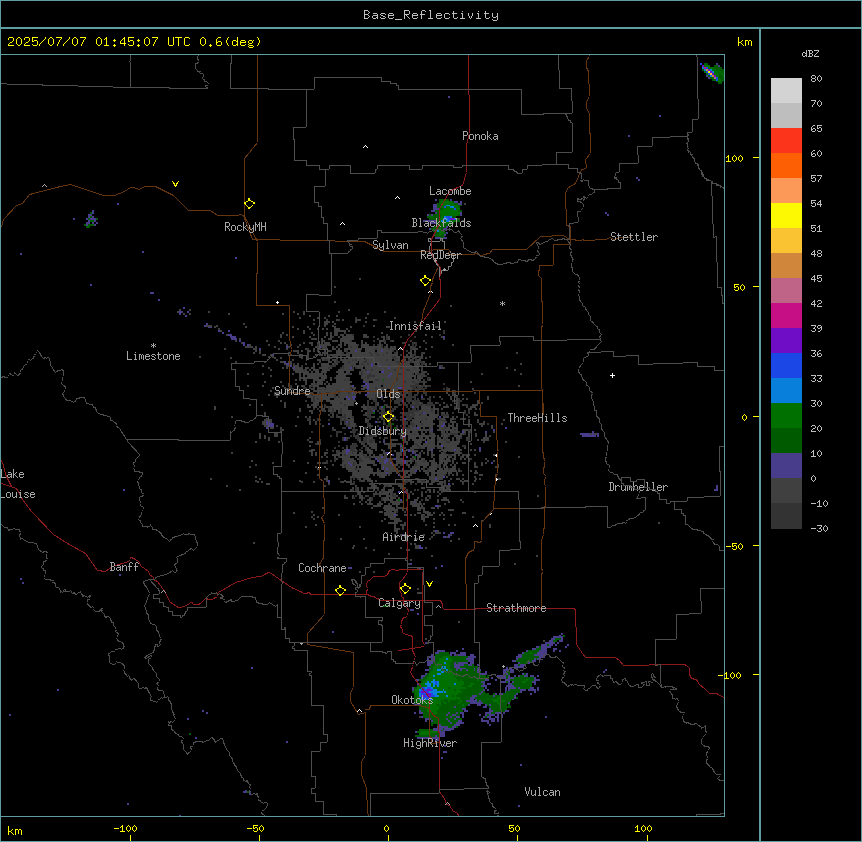Click the multicolor echo in top-right map corner

[x=712, y=72]
